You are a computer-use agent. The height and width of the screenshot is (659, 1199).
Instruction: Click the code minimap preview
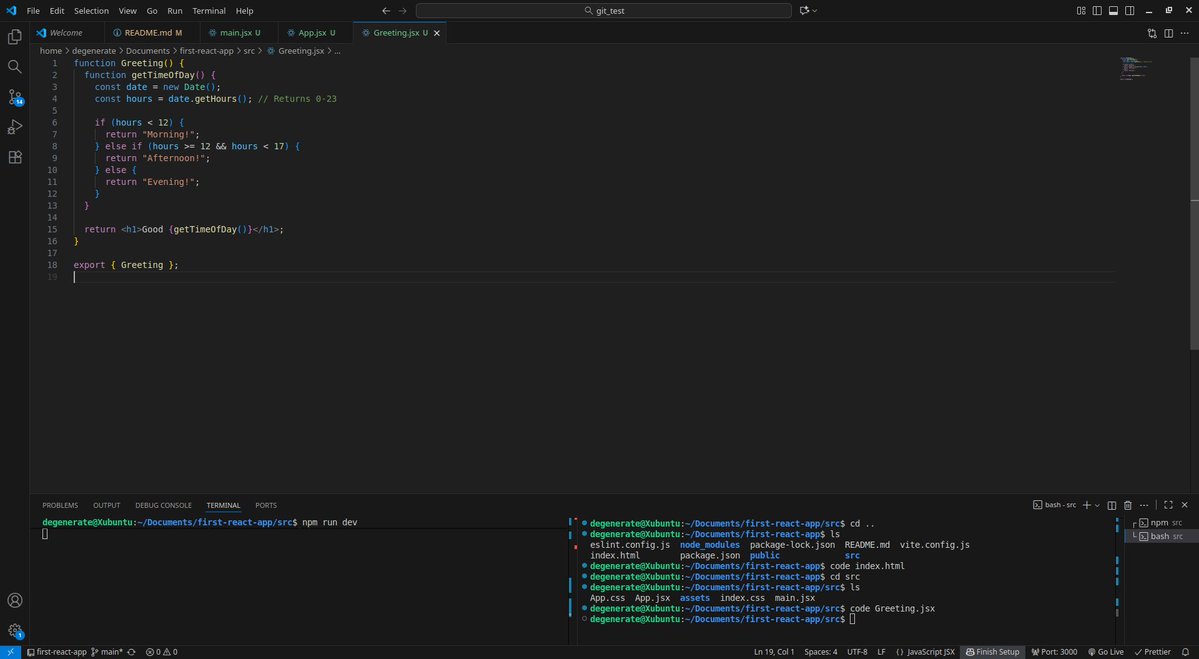pos(1136,68)
